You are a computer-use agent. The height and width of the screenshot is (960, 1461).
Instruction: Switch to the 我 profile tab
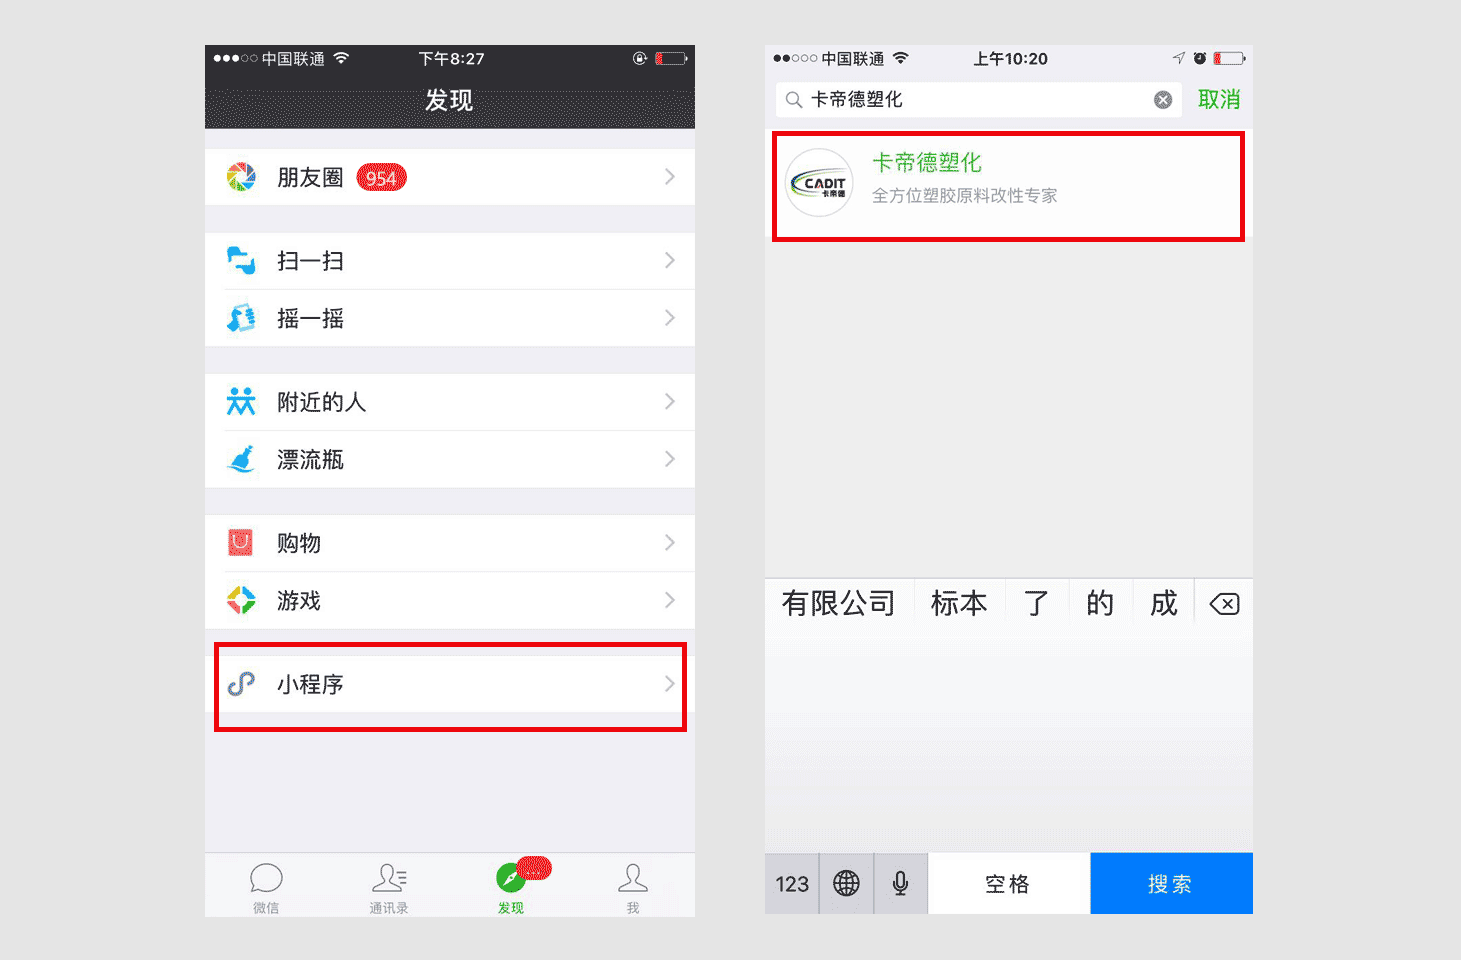(x=633, y=887)
